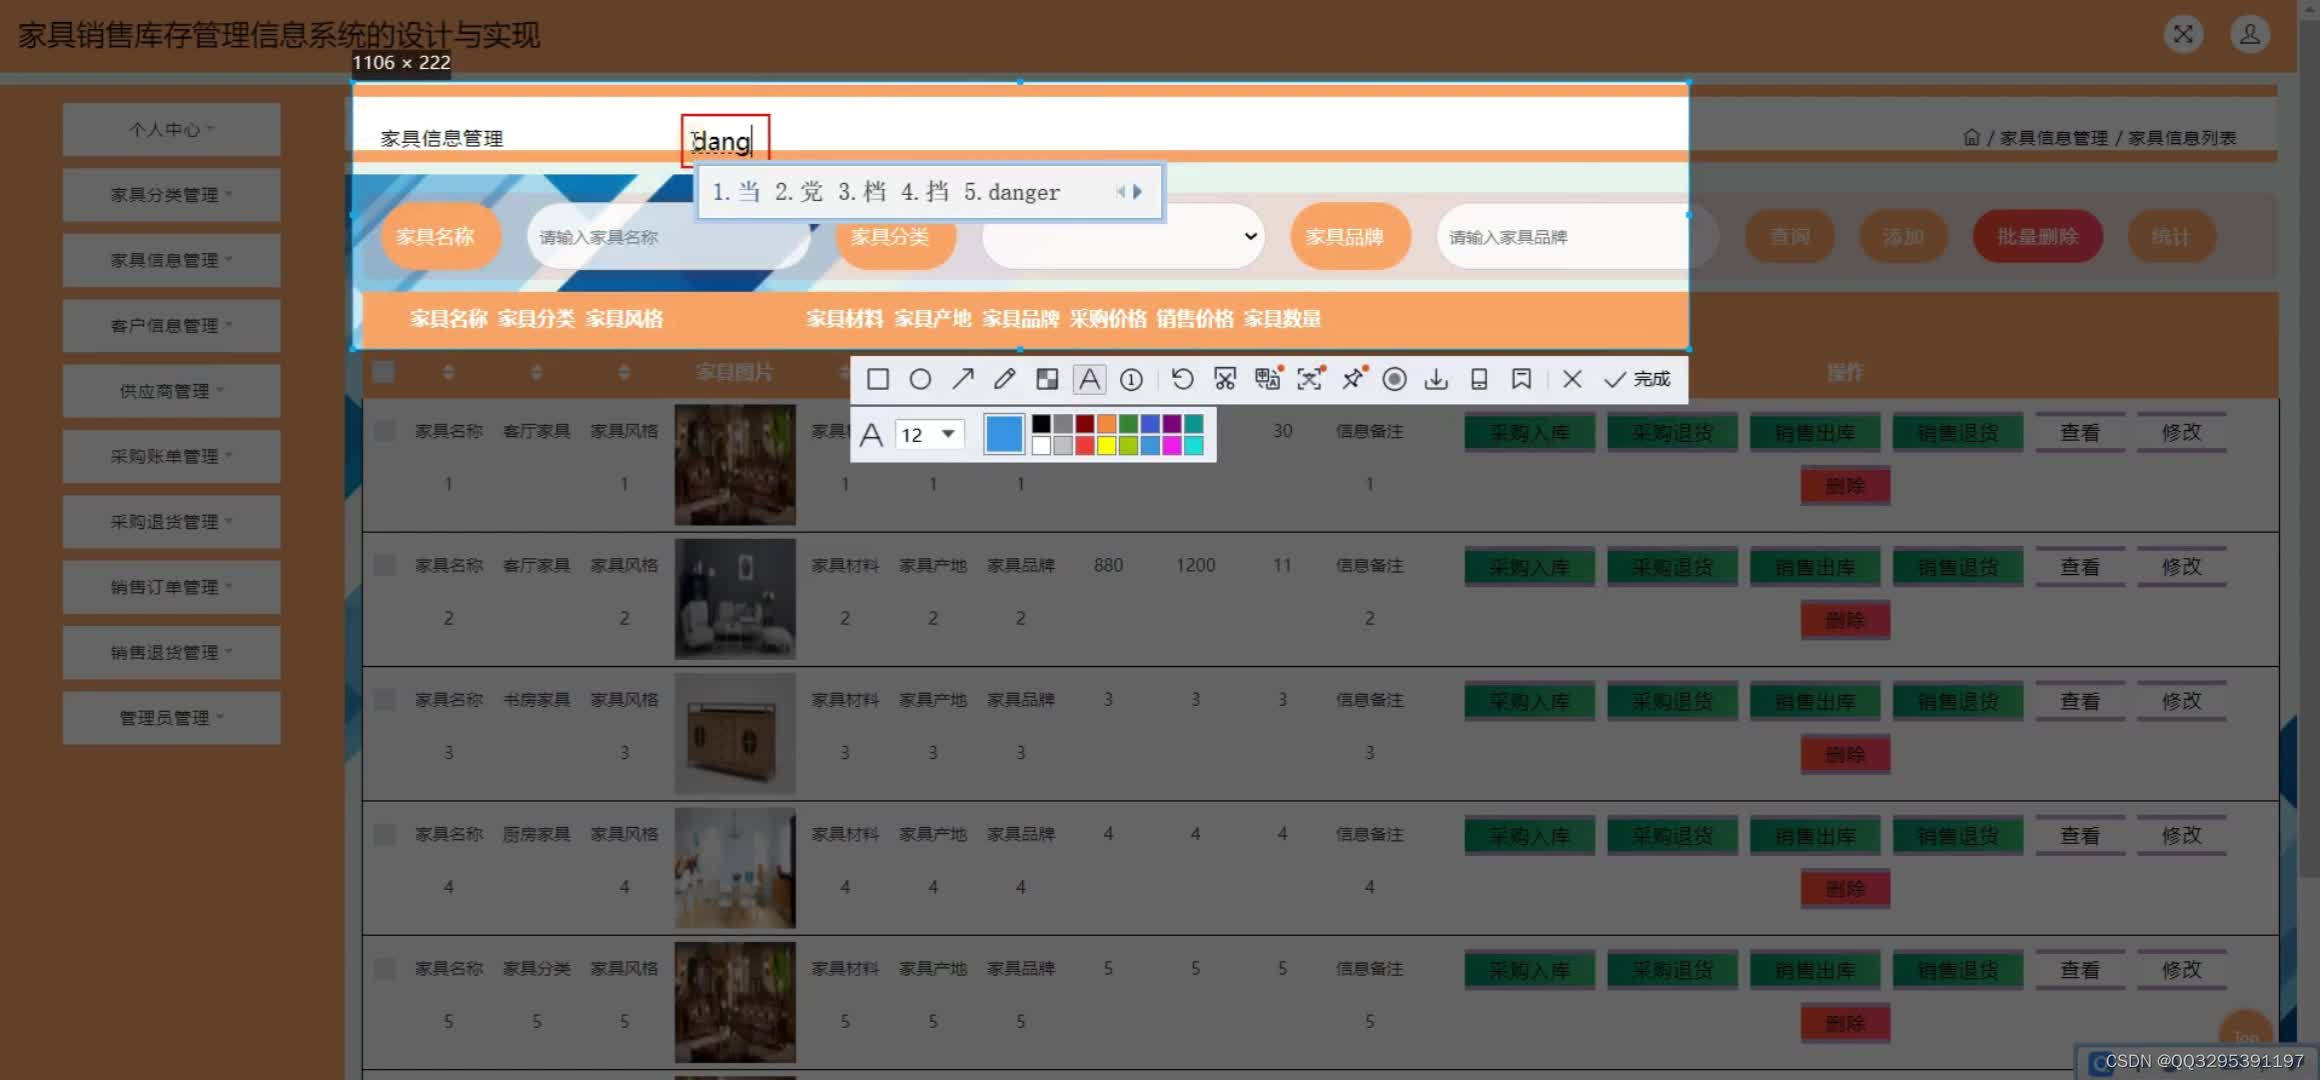The width and height of the screenshot is (2320, 1080).
Task: Click 查看 in row 2
Action: coord(2080,567)
